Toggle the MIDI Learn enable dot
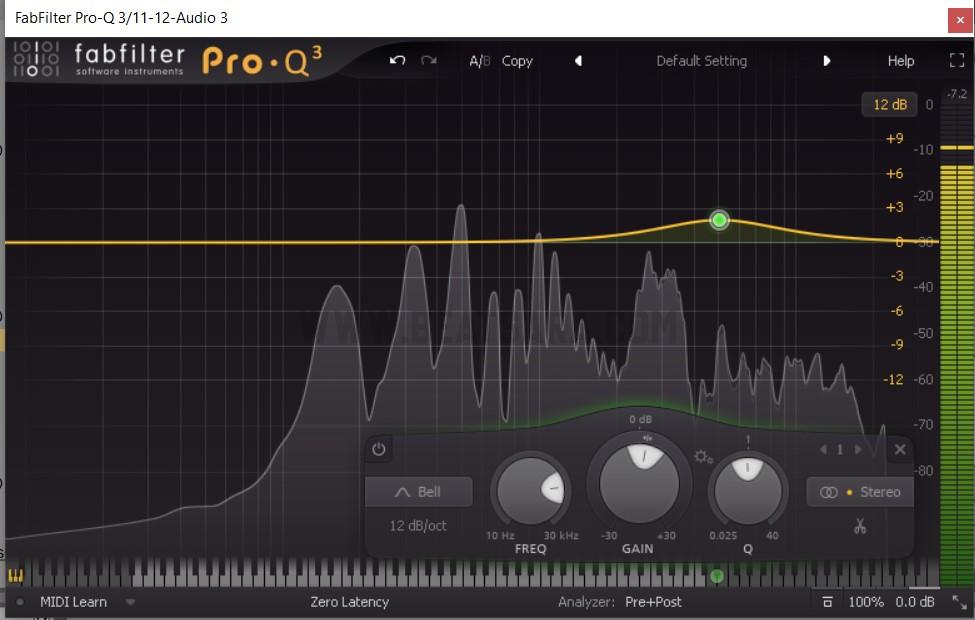 [x=20, y=602]
